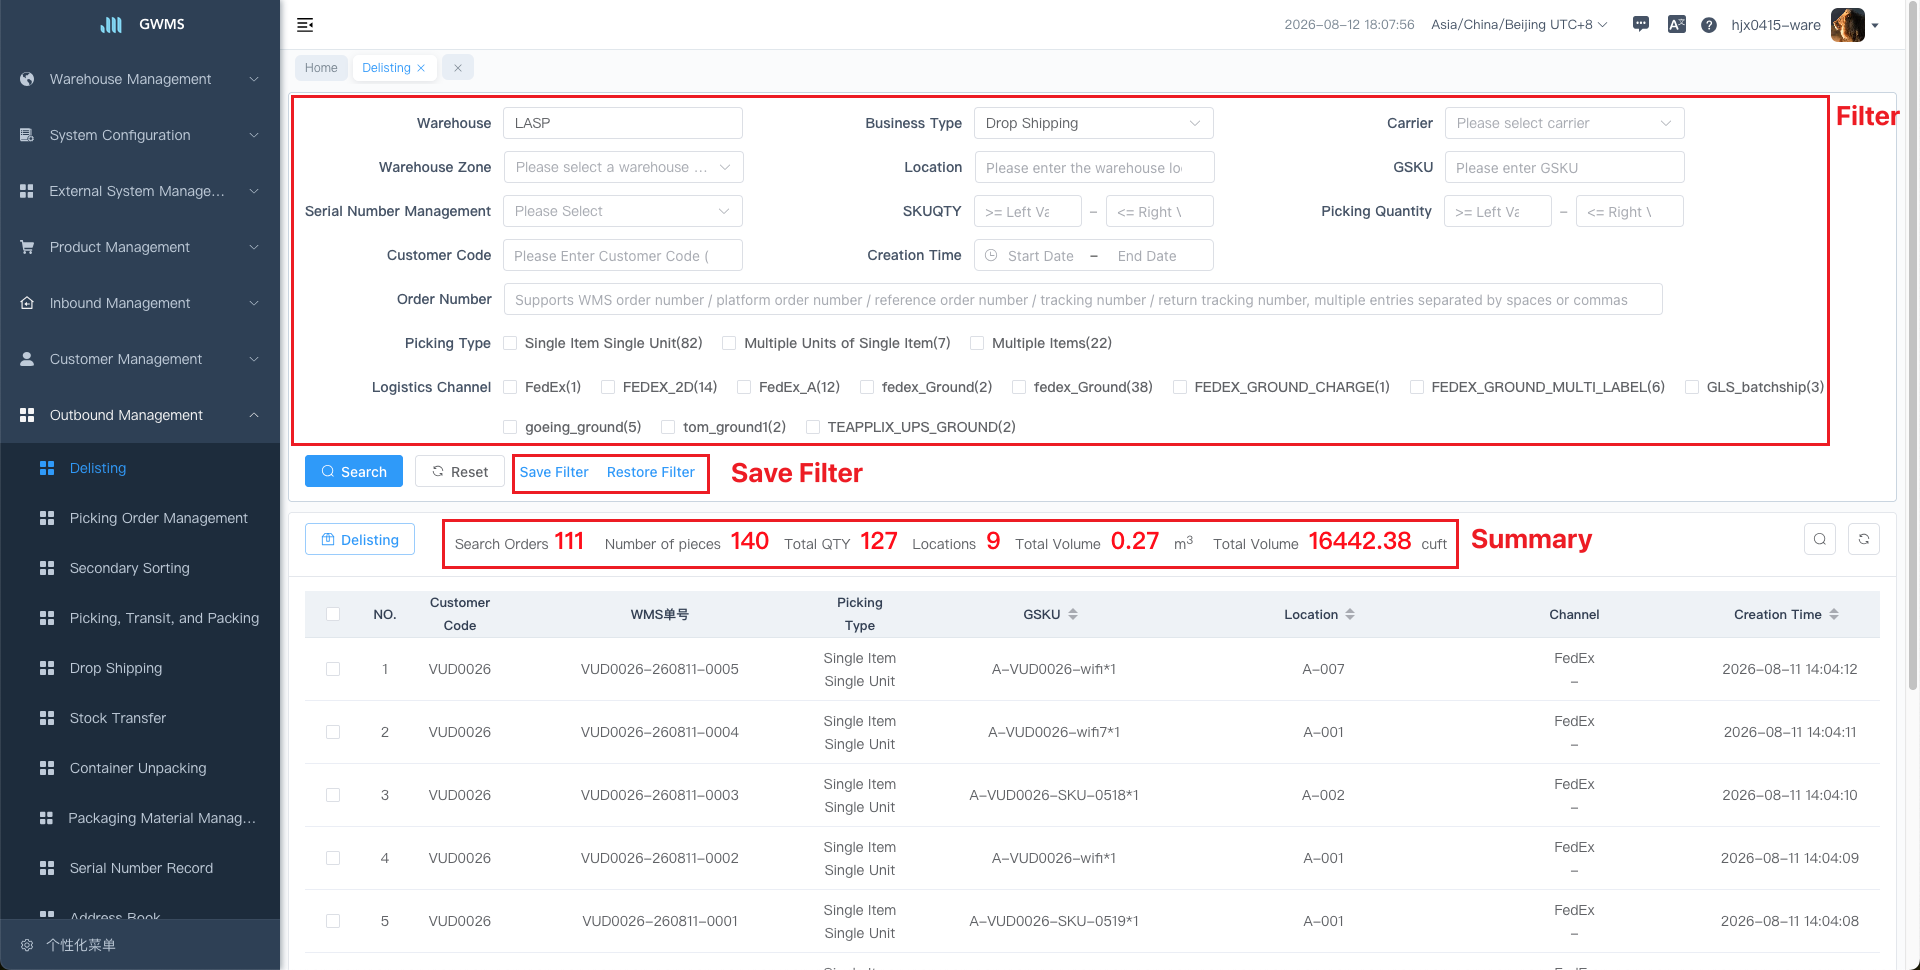Click the language translation icon
The image size is (1920, 970).
tap(1677, 25)
